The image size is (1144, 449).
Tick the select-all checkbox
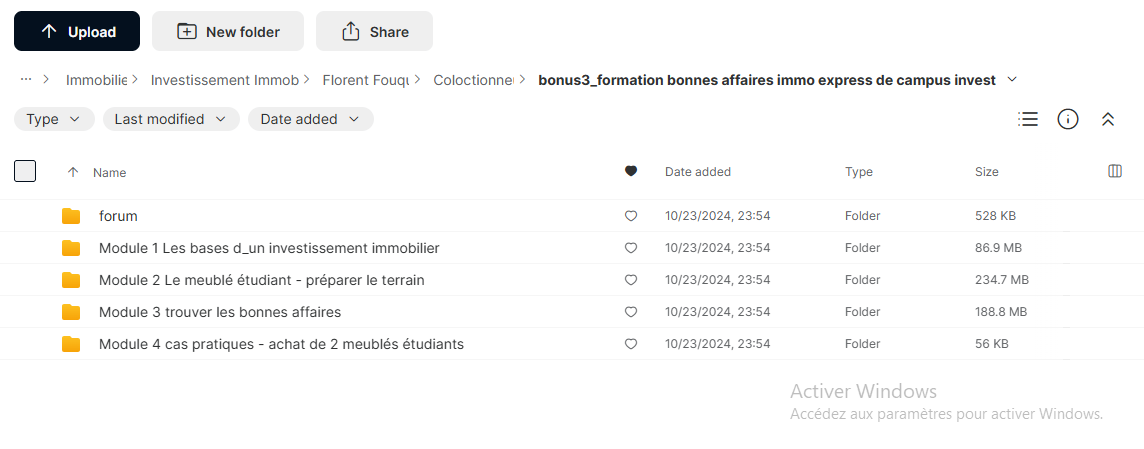pyautogui.click(x=25, y=172)
